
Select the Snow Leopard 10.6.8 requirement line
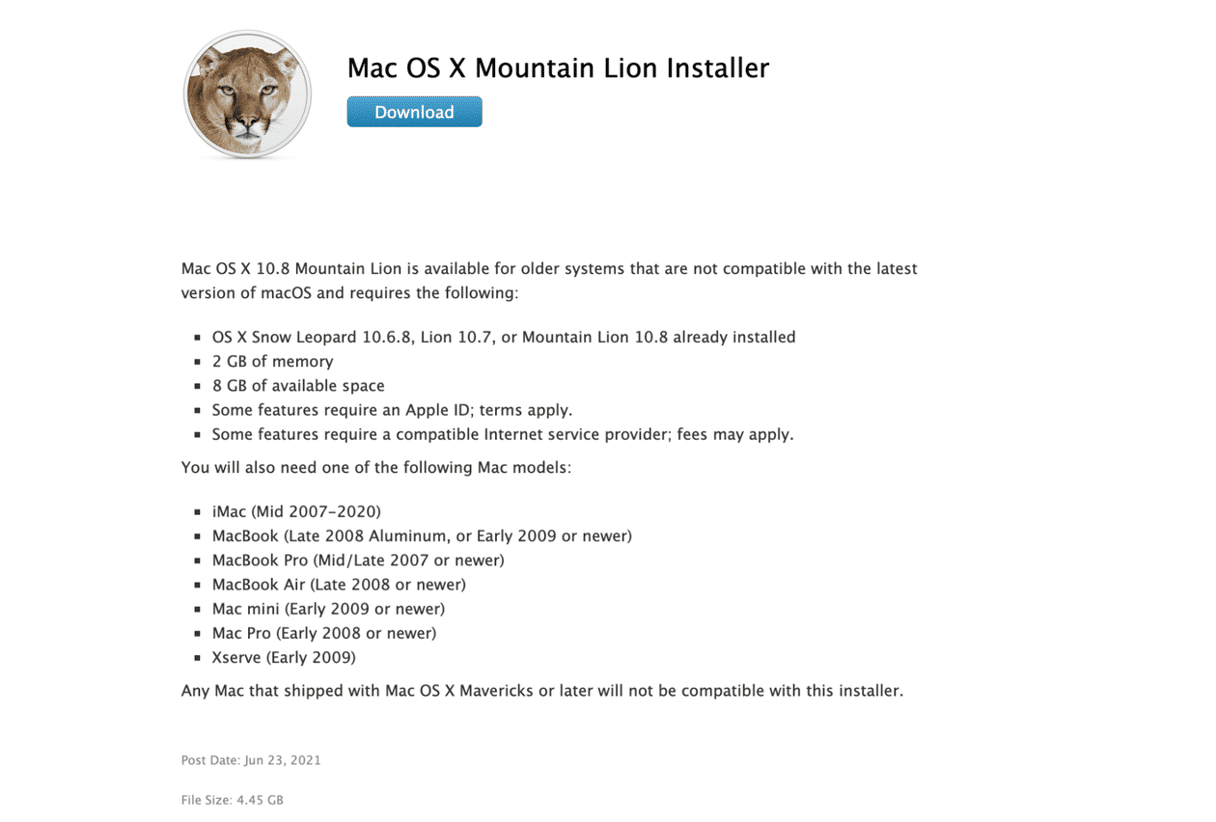coord(503,337)
